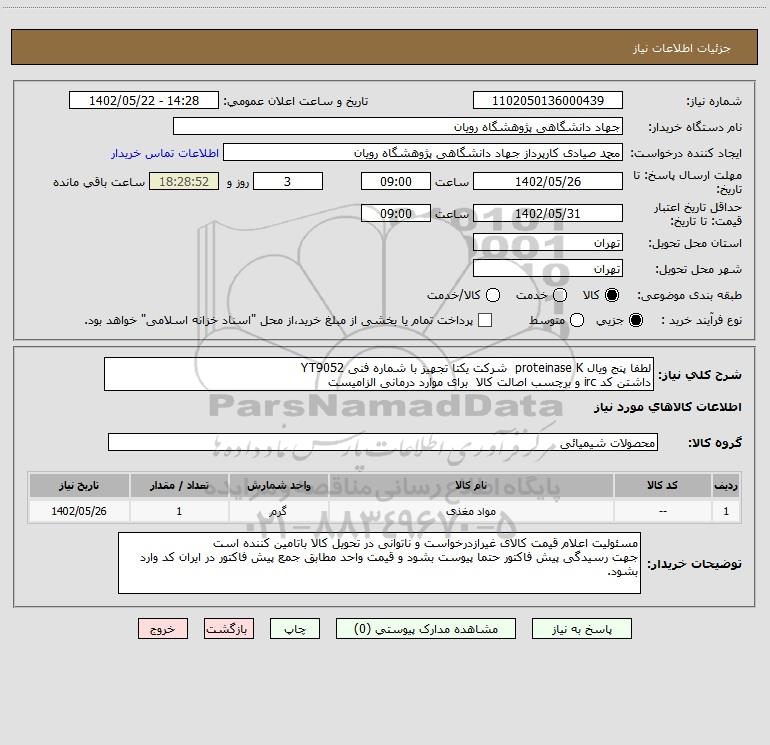770x745 pixels.
Task: Click the response deadline date 1402/05/26 field
Action: pyautogui.click(x=548, y=181)
